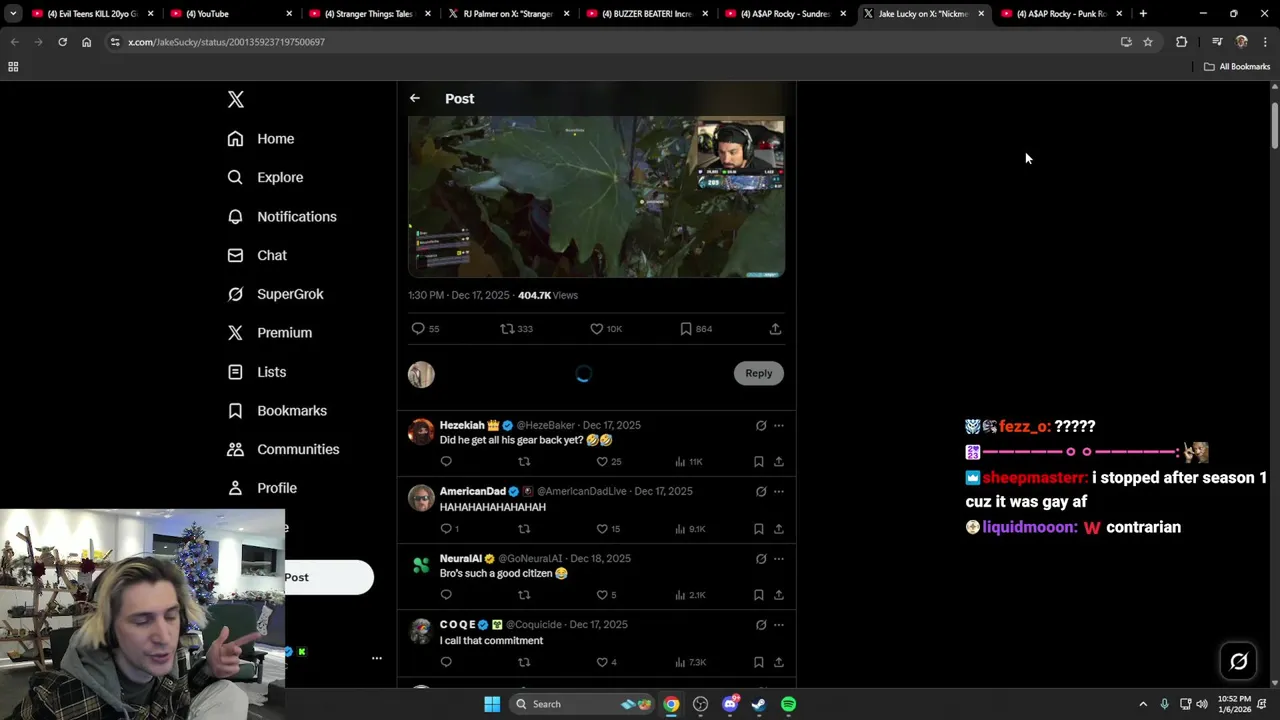Bookmark NeuralAI's reply
1280x720 pixels.
[759, 595]
